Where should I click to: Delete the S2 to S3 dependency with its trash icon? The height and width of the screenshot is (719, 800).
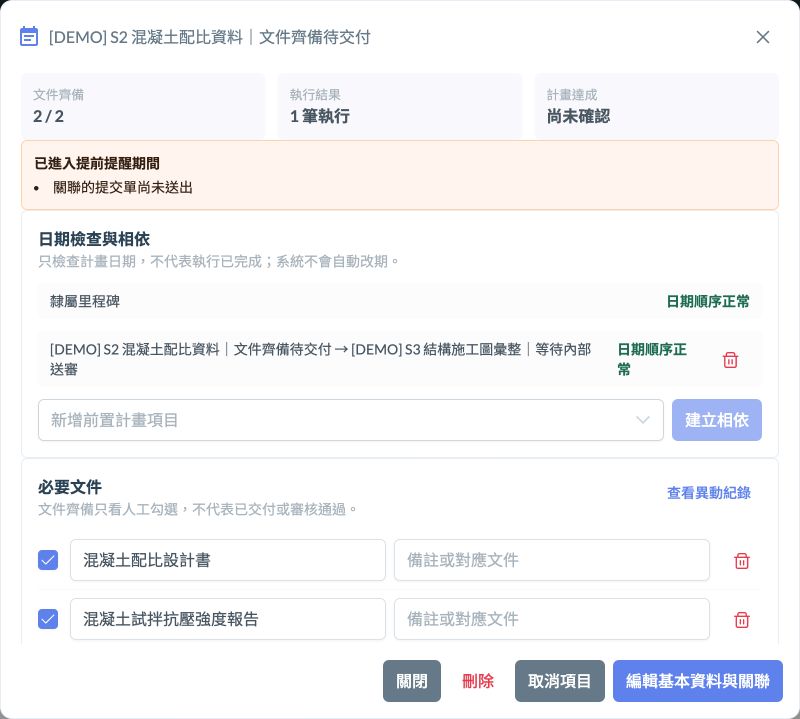(x=730, y=359)
